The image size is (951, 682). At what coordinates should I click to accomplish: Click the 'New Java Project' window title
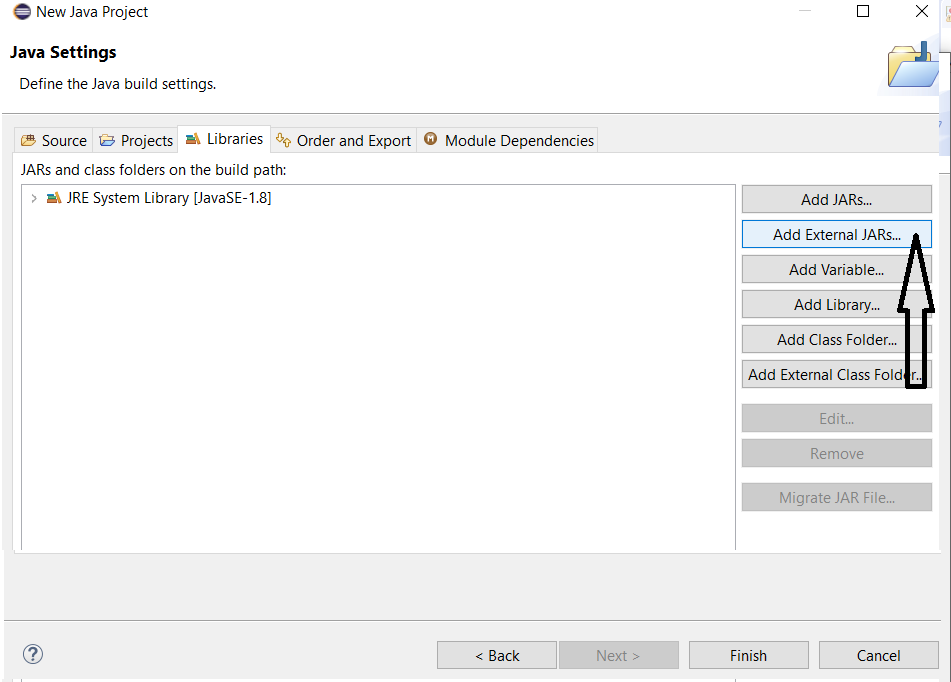pos(92,12)
